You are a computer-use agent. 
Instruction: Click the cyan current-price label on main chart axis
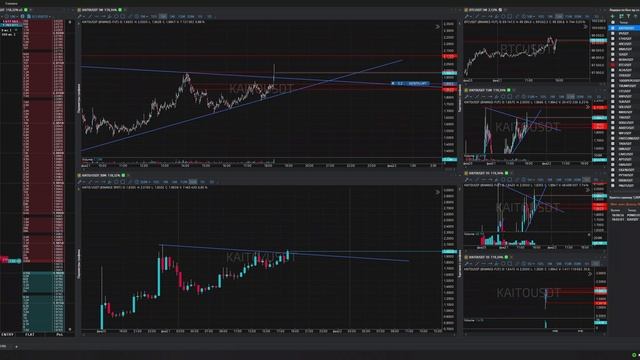click(449, 73)
